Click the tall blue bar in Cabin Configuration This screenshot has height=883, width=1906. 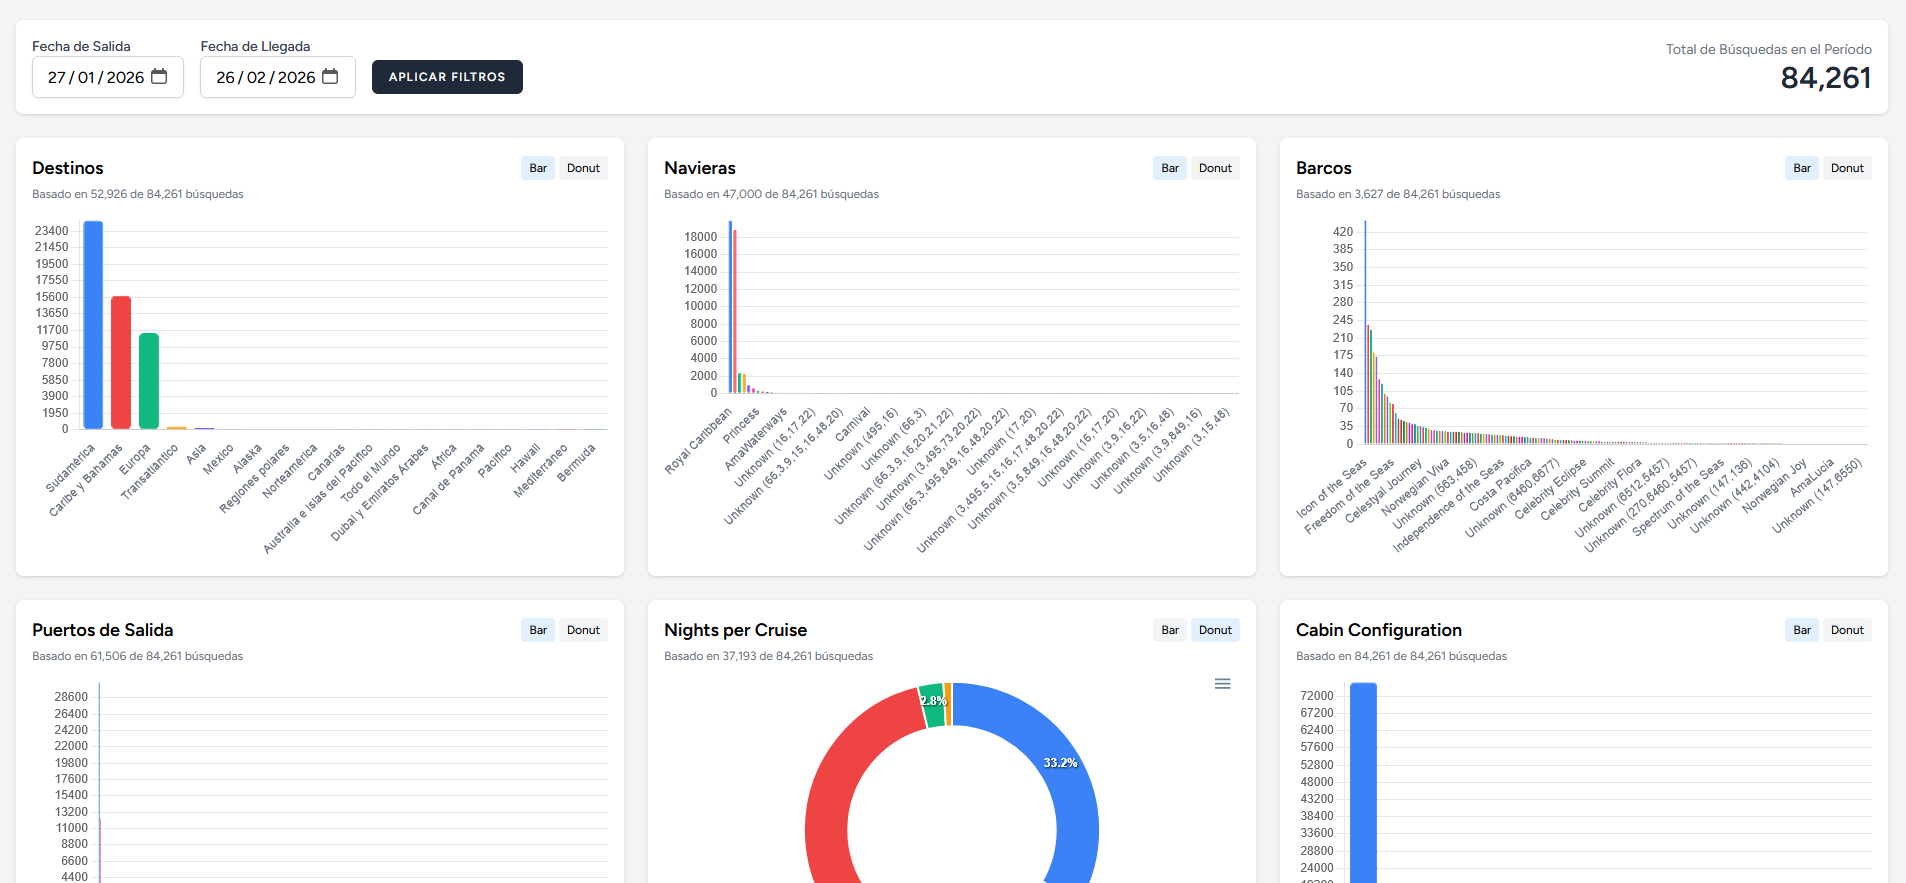(1363, 780)
